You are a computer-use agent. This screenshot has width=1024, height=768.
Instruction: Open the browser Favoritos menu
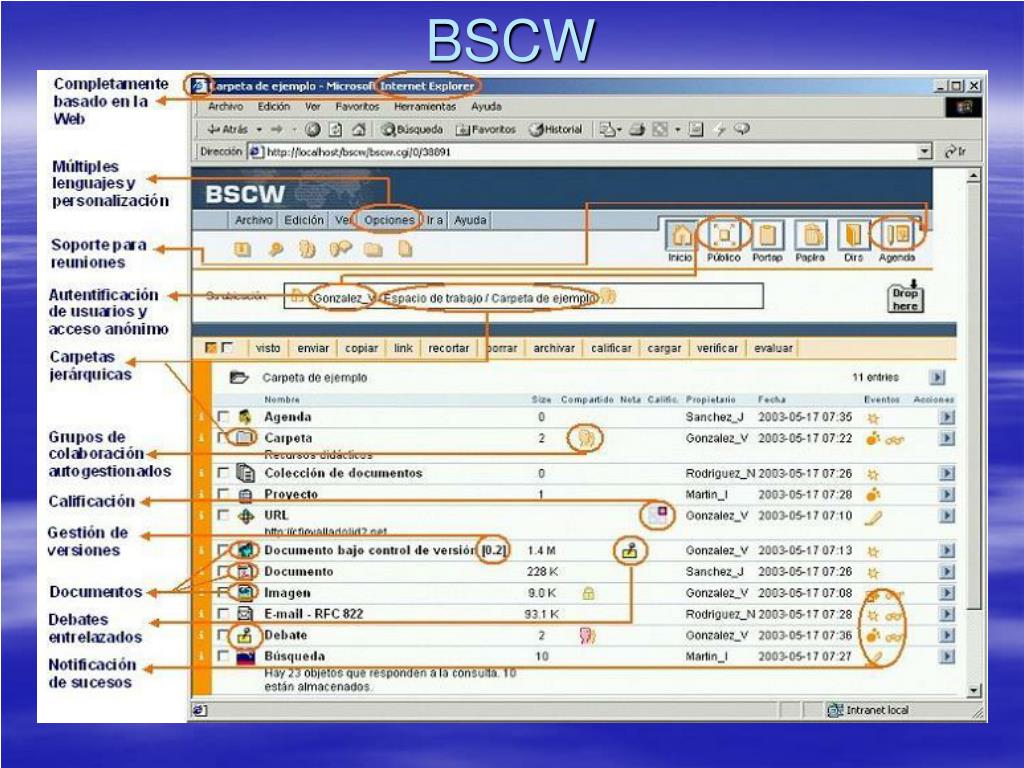click(357, 106)
